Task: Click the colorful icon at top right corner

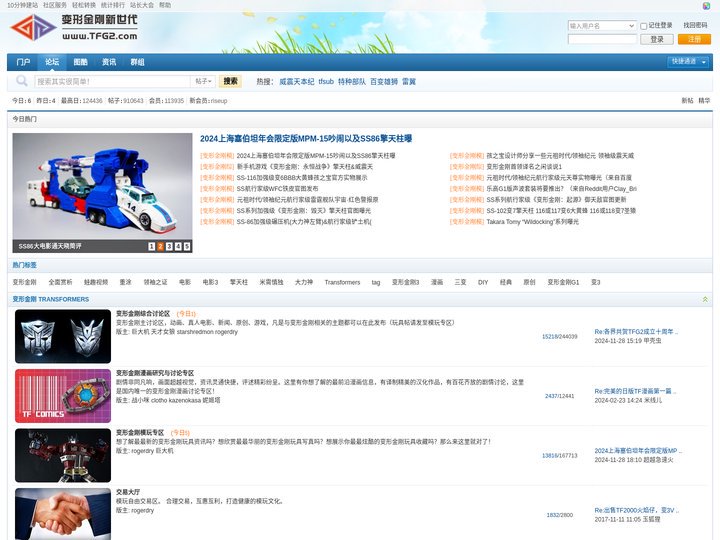Action: click(707, 6)
